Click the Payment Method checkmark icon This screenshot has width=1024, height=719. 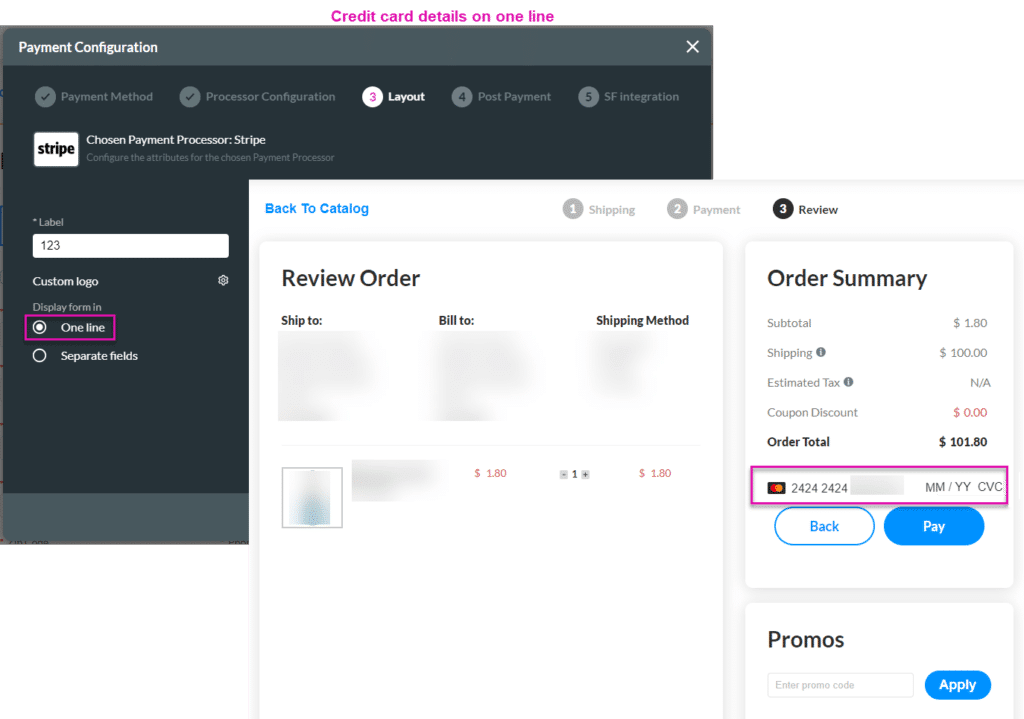45,97
